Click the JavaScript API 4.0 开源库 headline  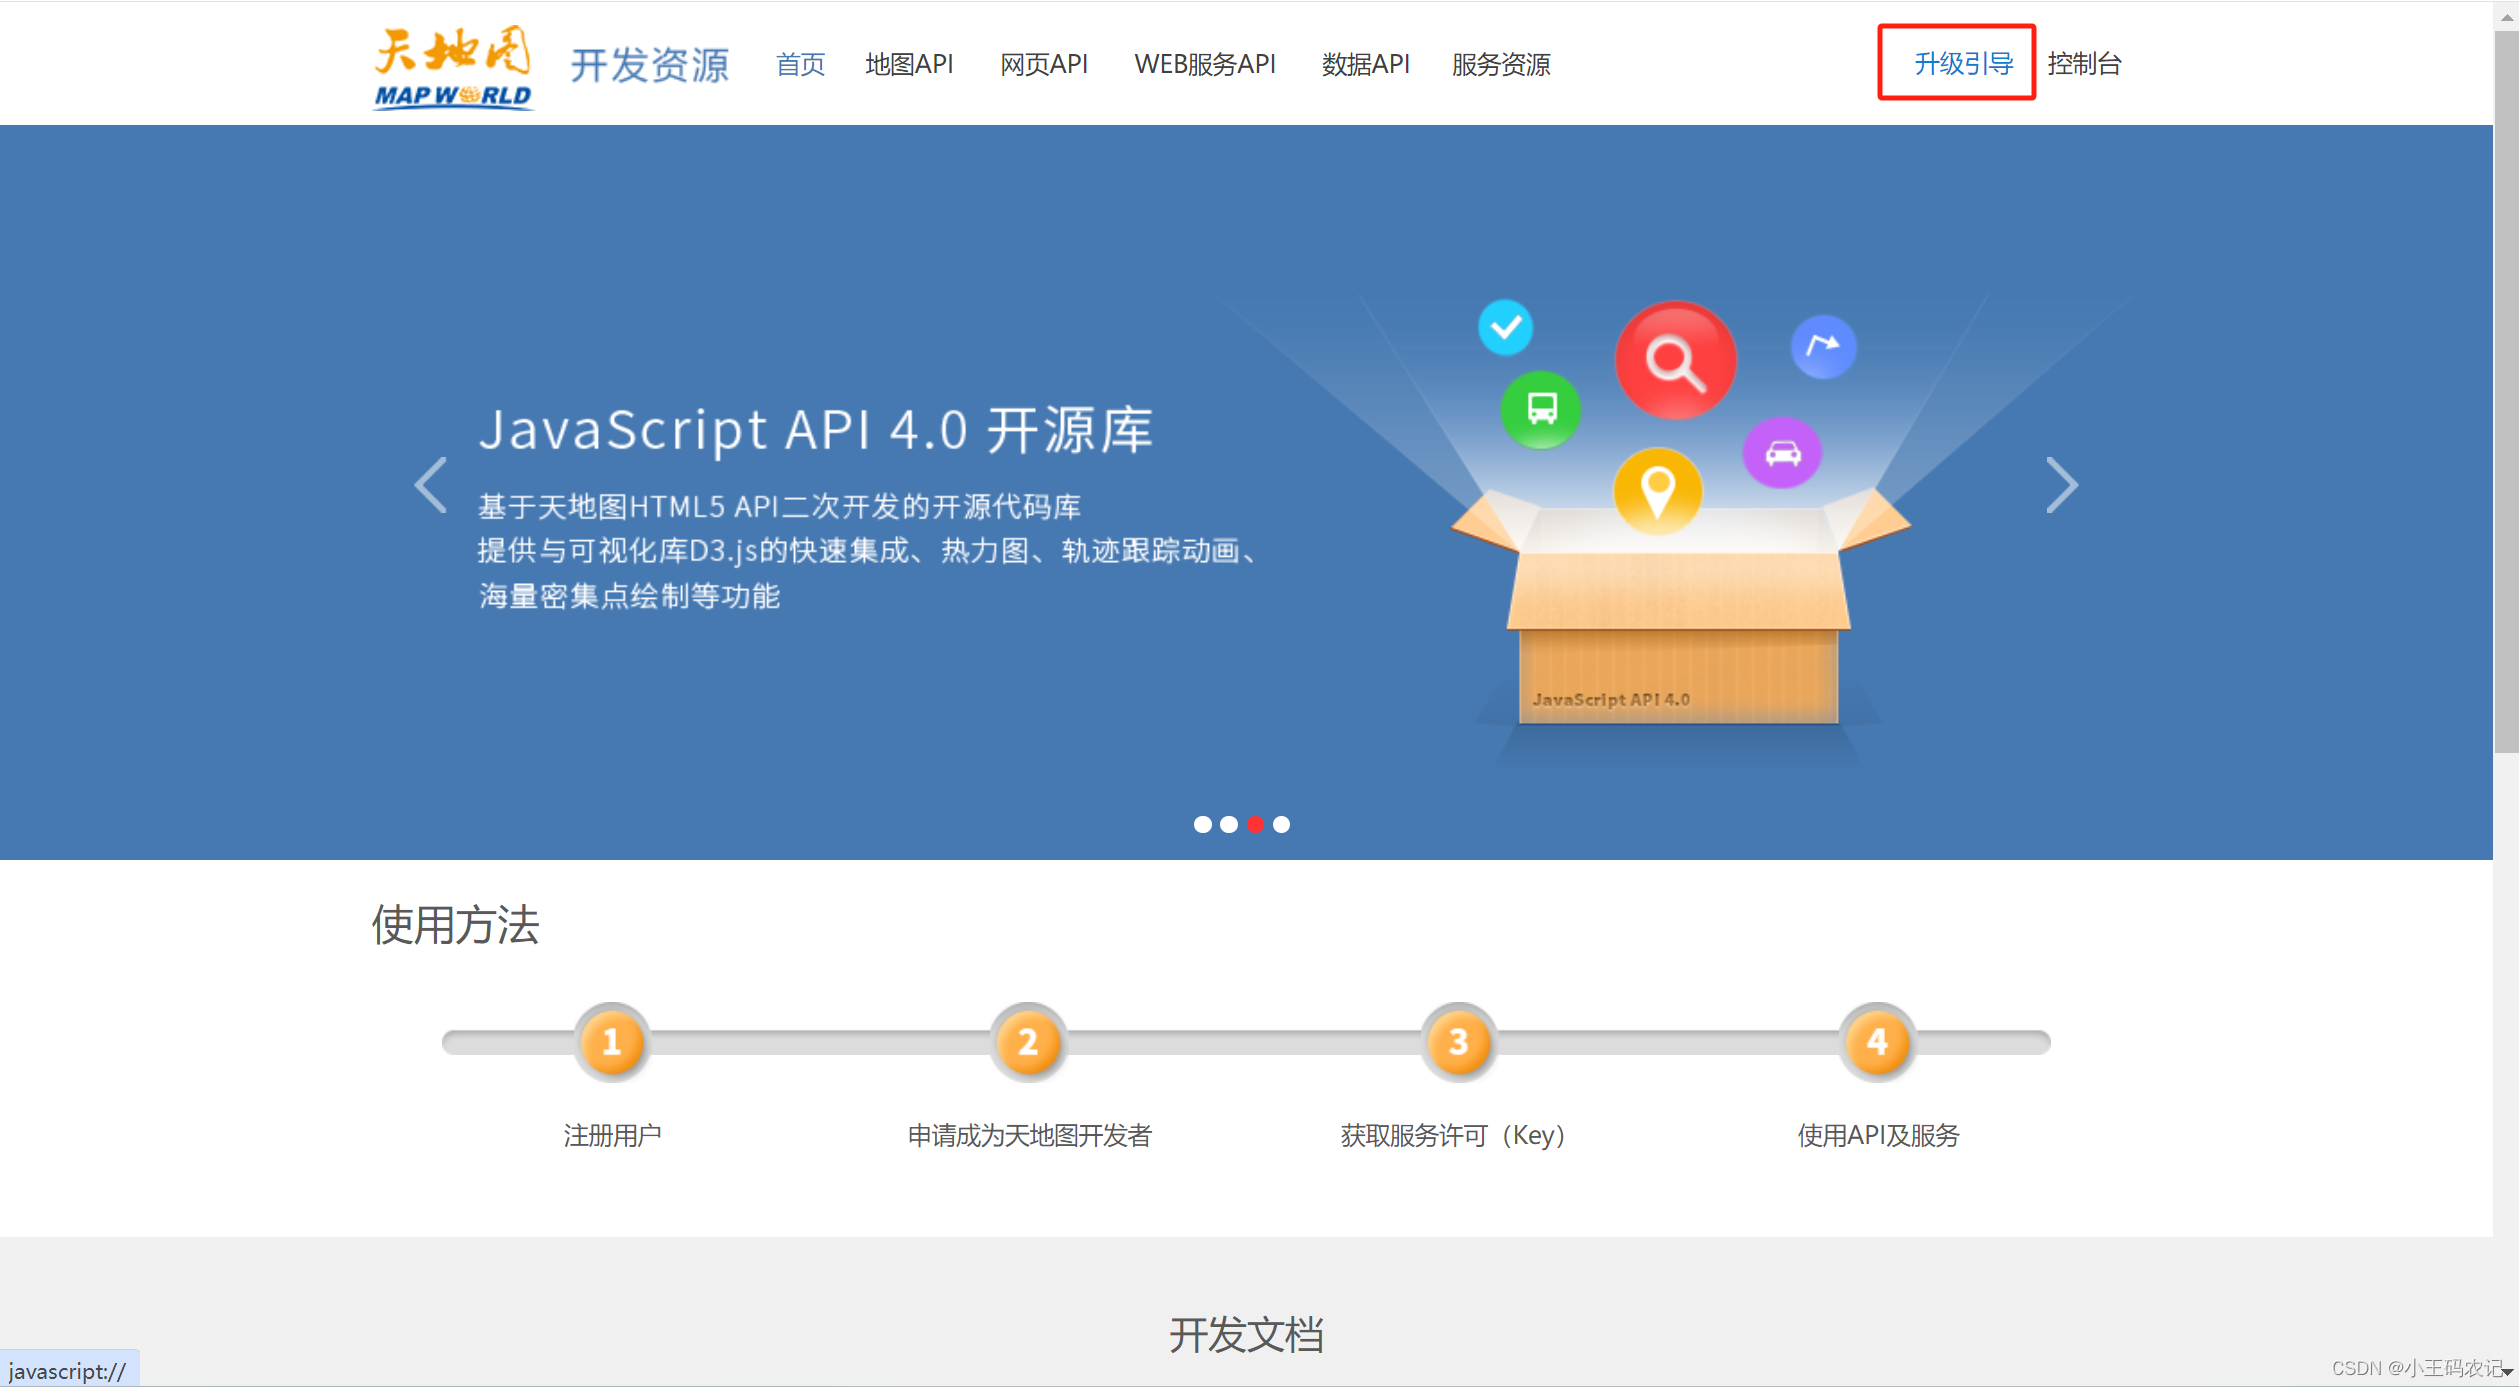point(816,430)
